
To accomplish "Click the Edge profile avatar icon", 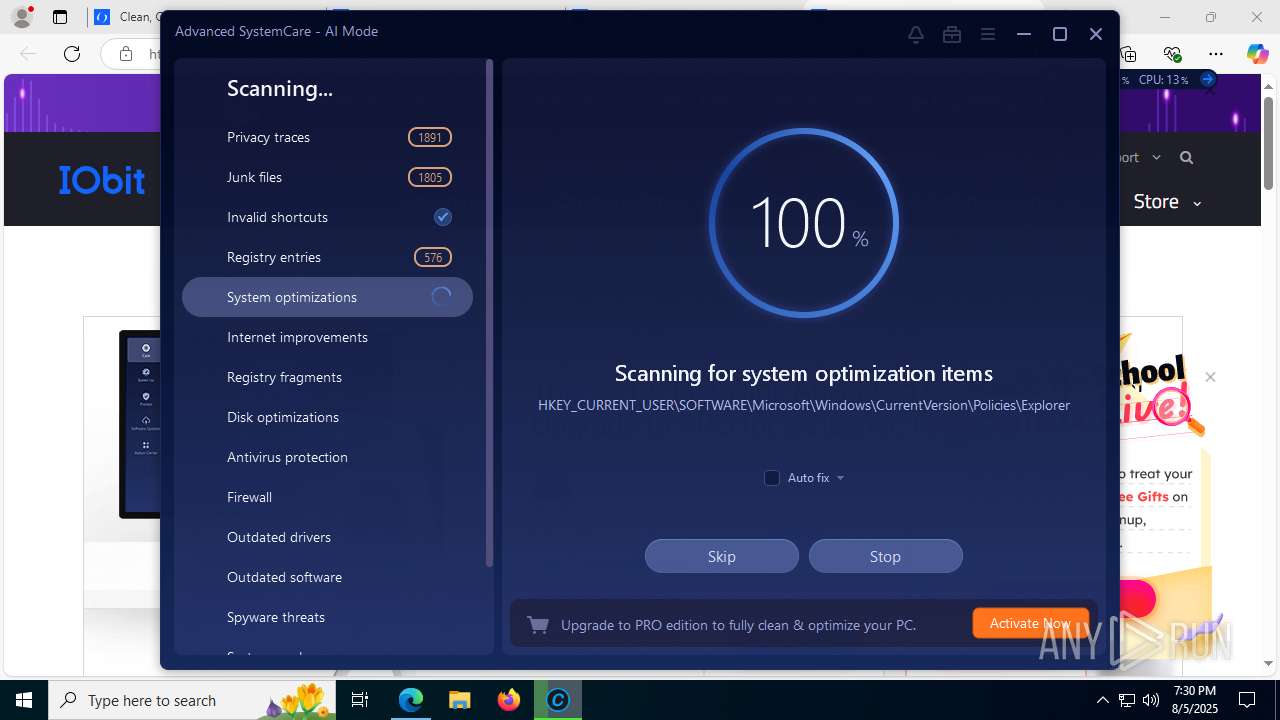I will tap(21, 17).
